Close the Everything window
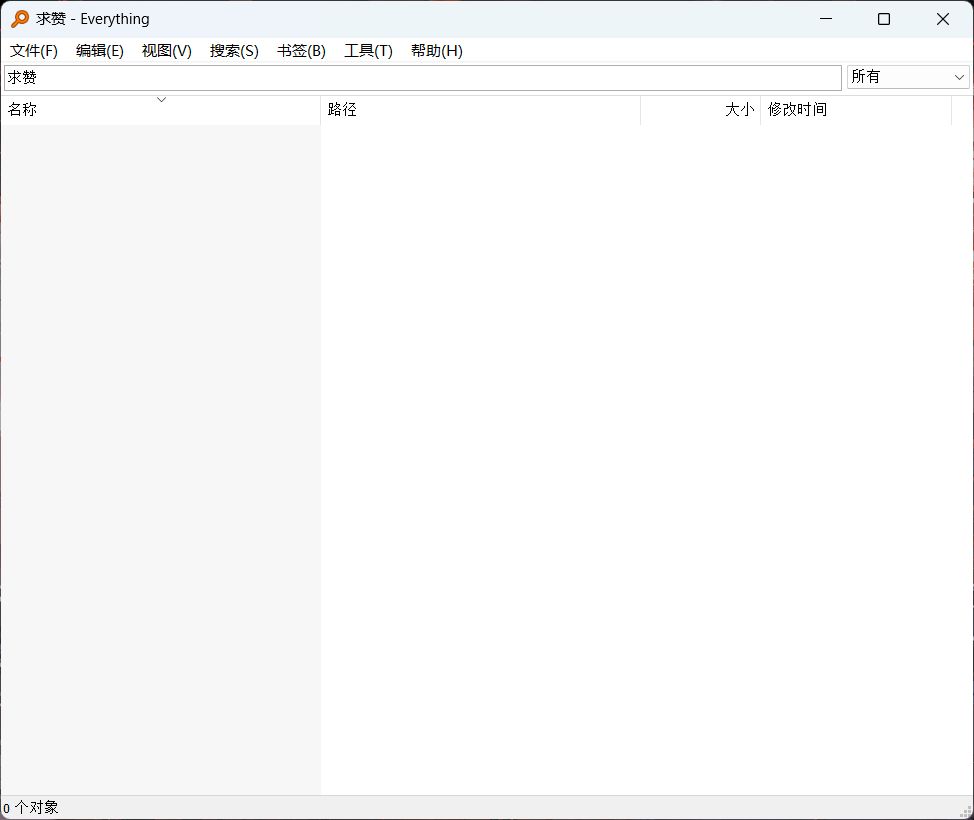The image size is (974, 820). [942, 19]
